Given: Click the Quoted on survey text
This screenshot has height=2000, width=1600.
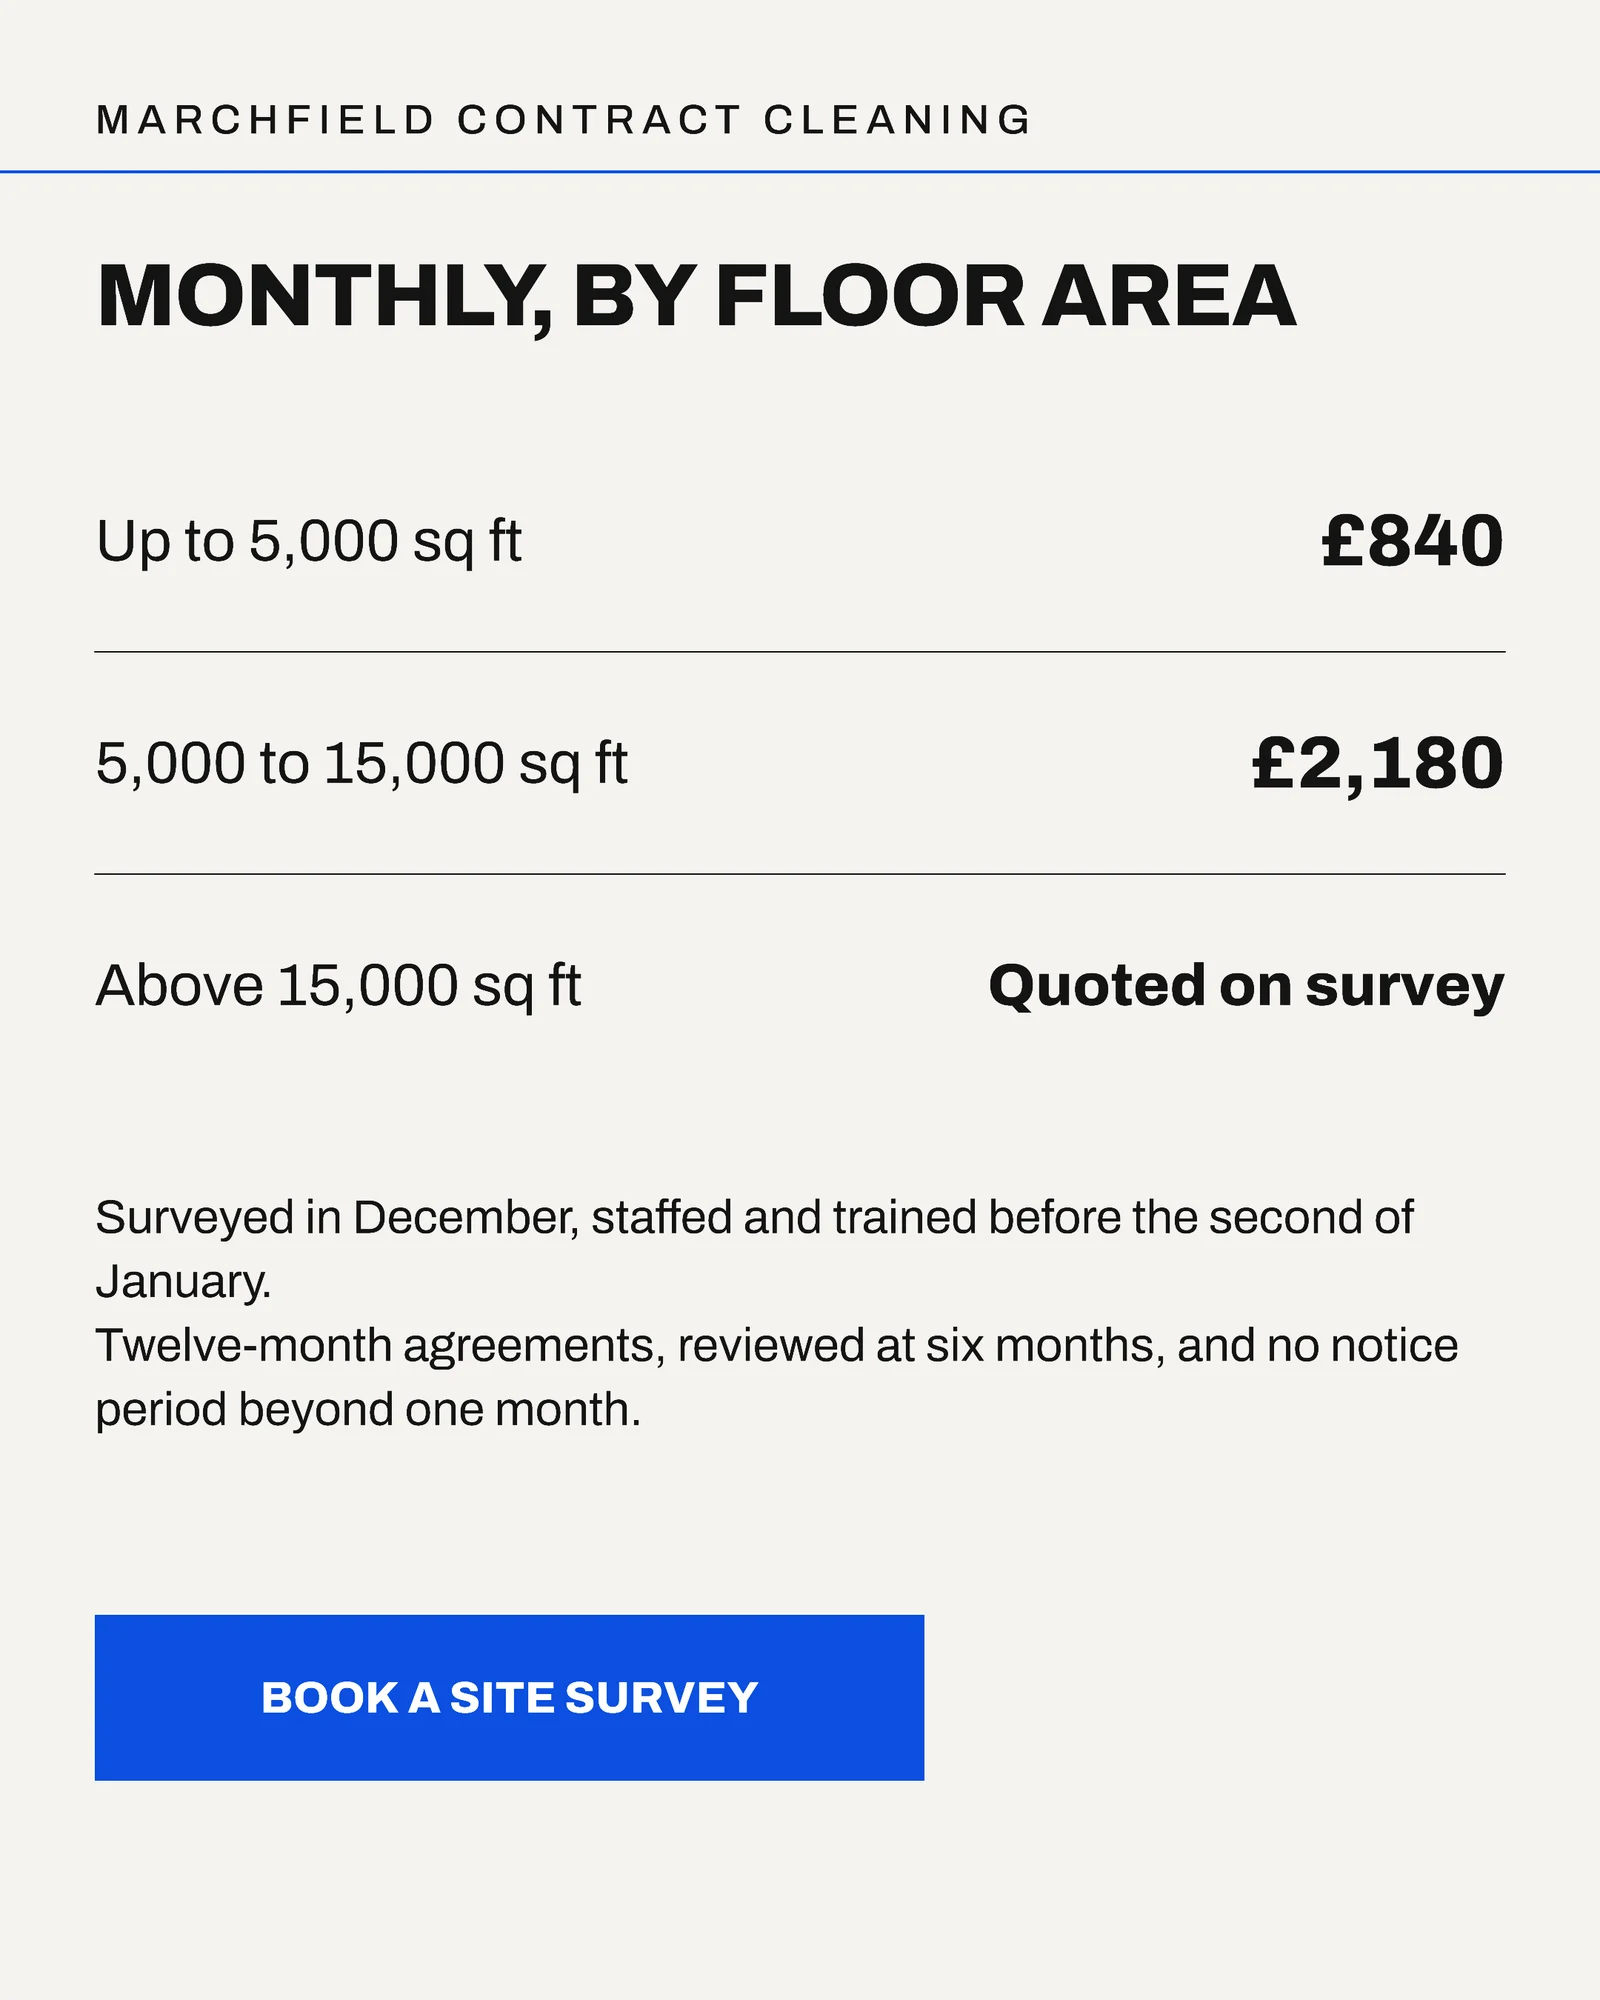Looking at the screenshot, I should pos(1246,987).
